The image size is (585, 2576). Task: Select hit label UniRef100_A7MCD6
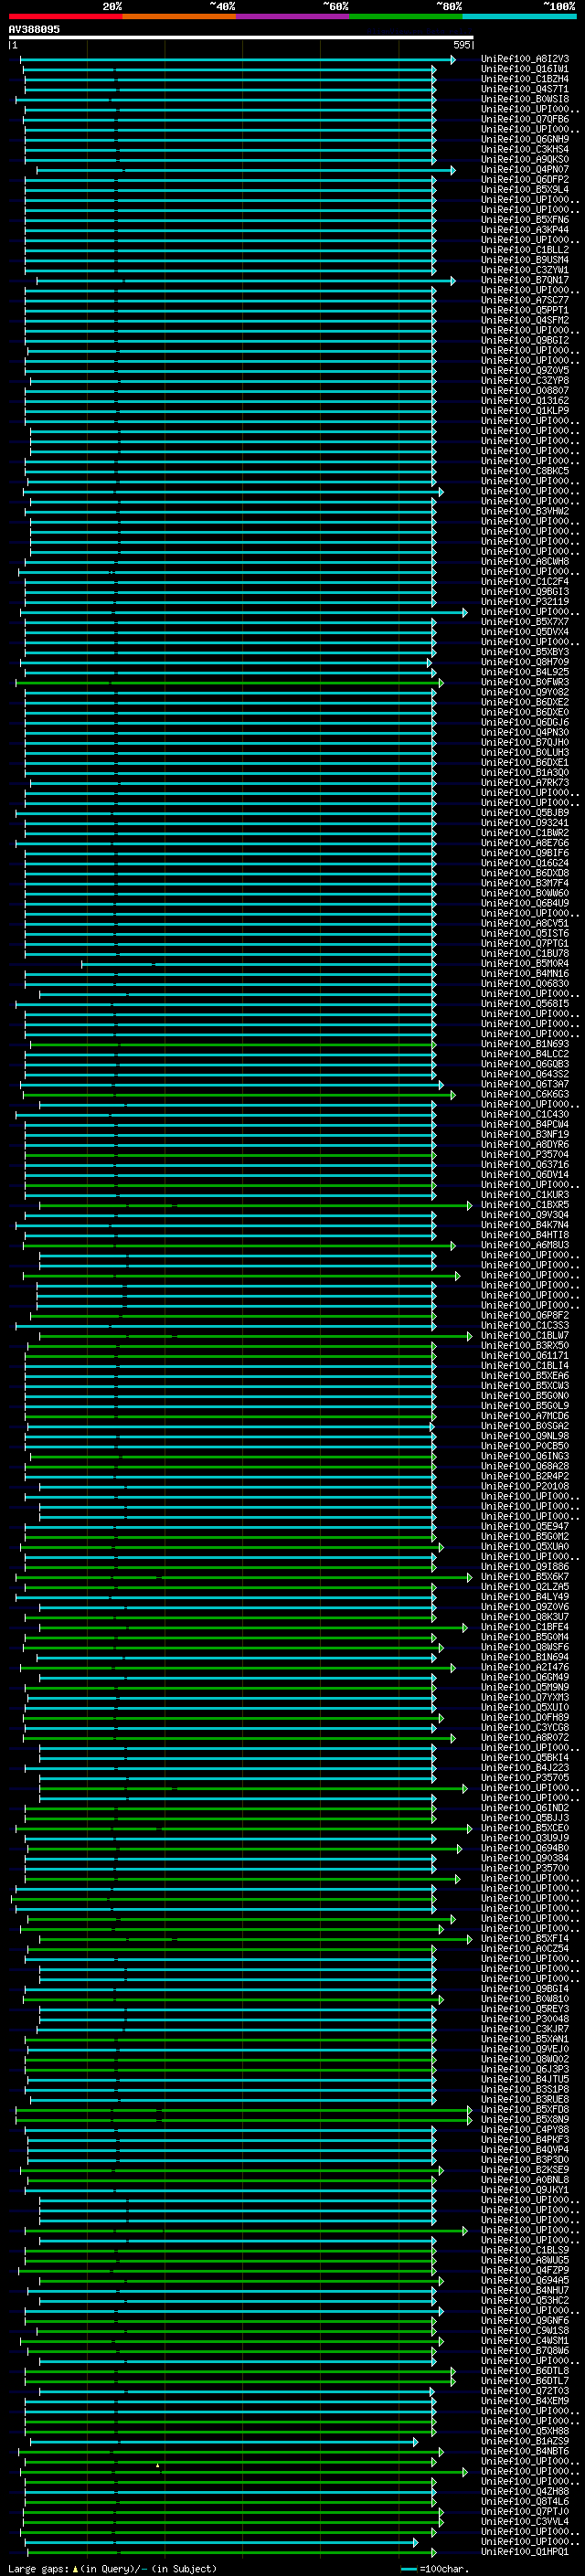click(525, 1416)
